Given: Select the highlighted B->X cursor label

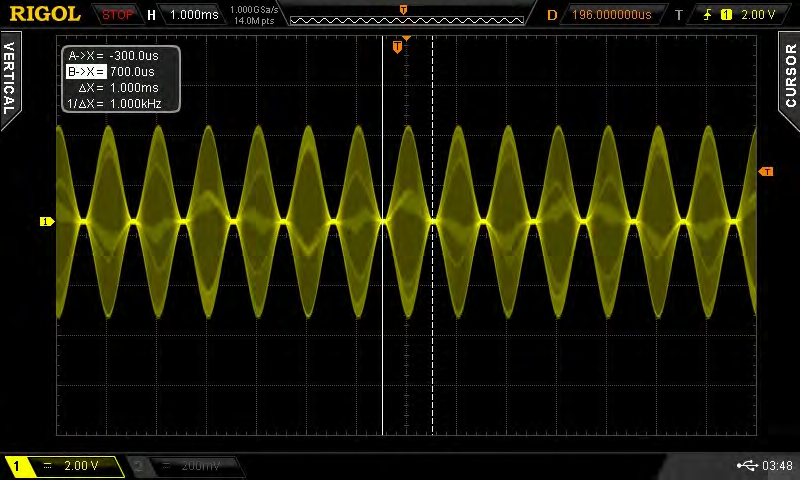Looking at the screenshot, I should (86, 72).
